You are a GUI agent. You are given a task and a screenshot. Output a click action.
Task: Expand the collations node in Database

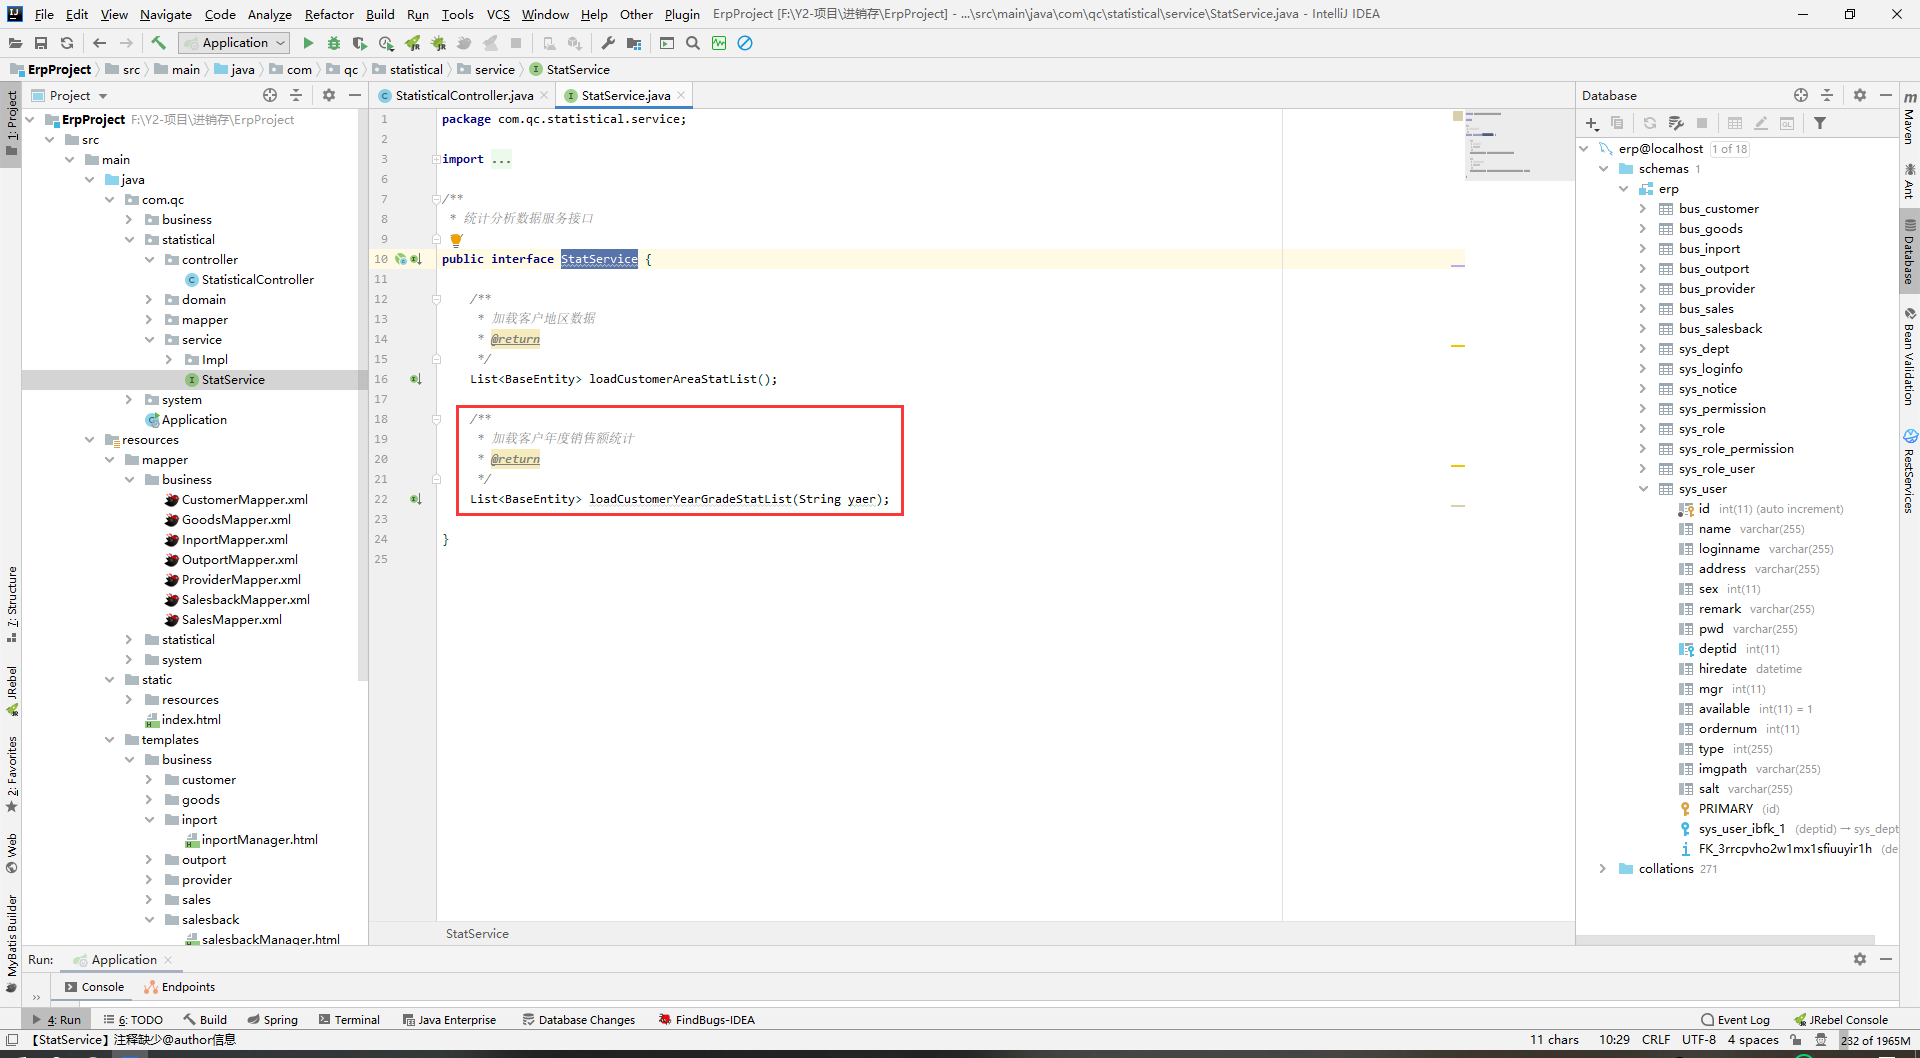(x=1603, y=869)
